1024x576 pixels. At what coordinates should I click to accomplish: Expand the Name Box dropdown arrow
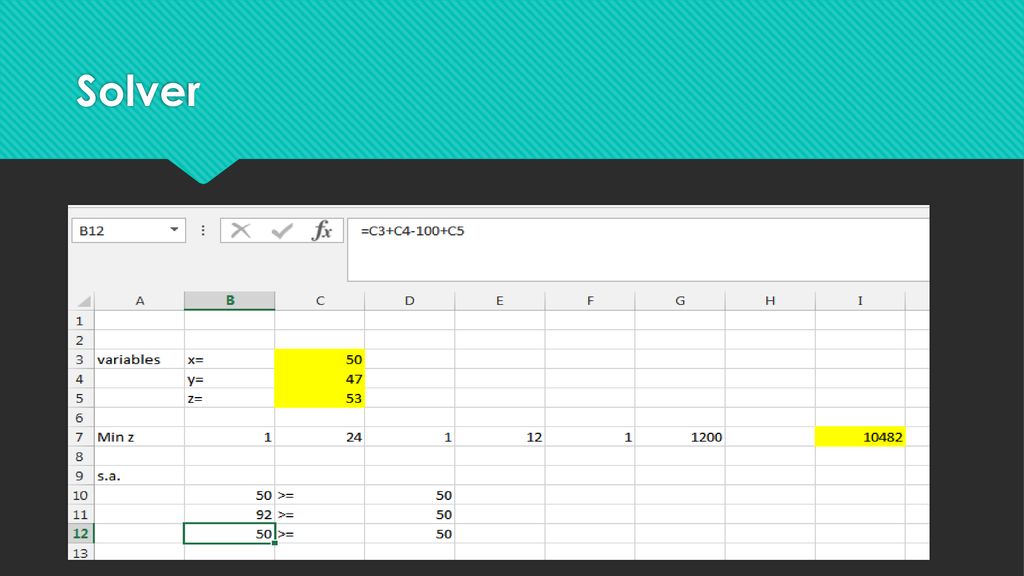tap(174, 230)
